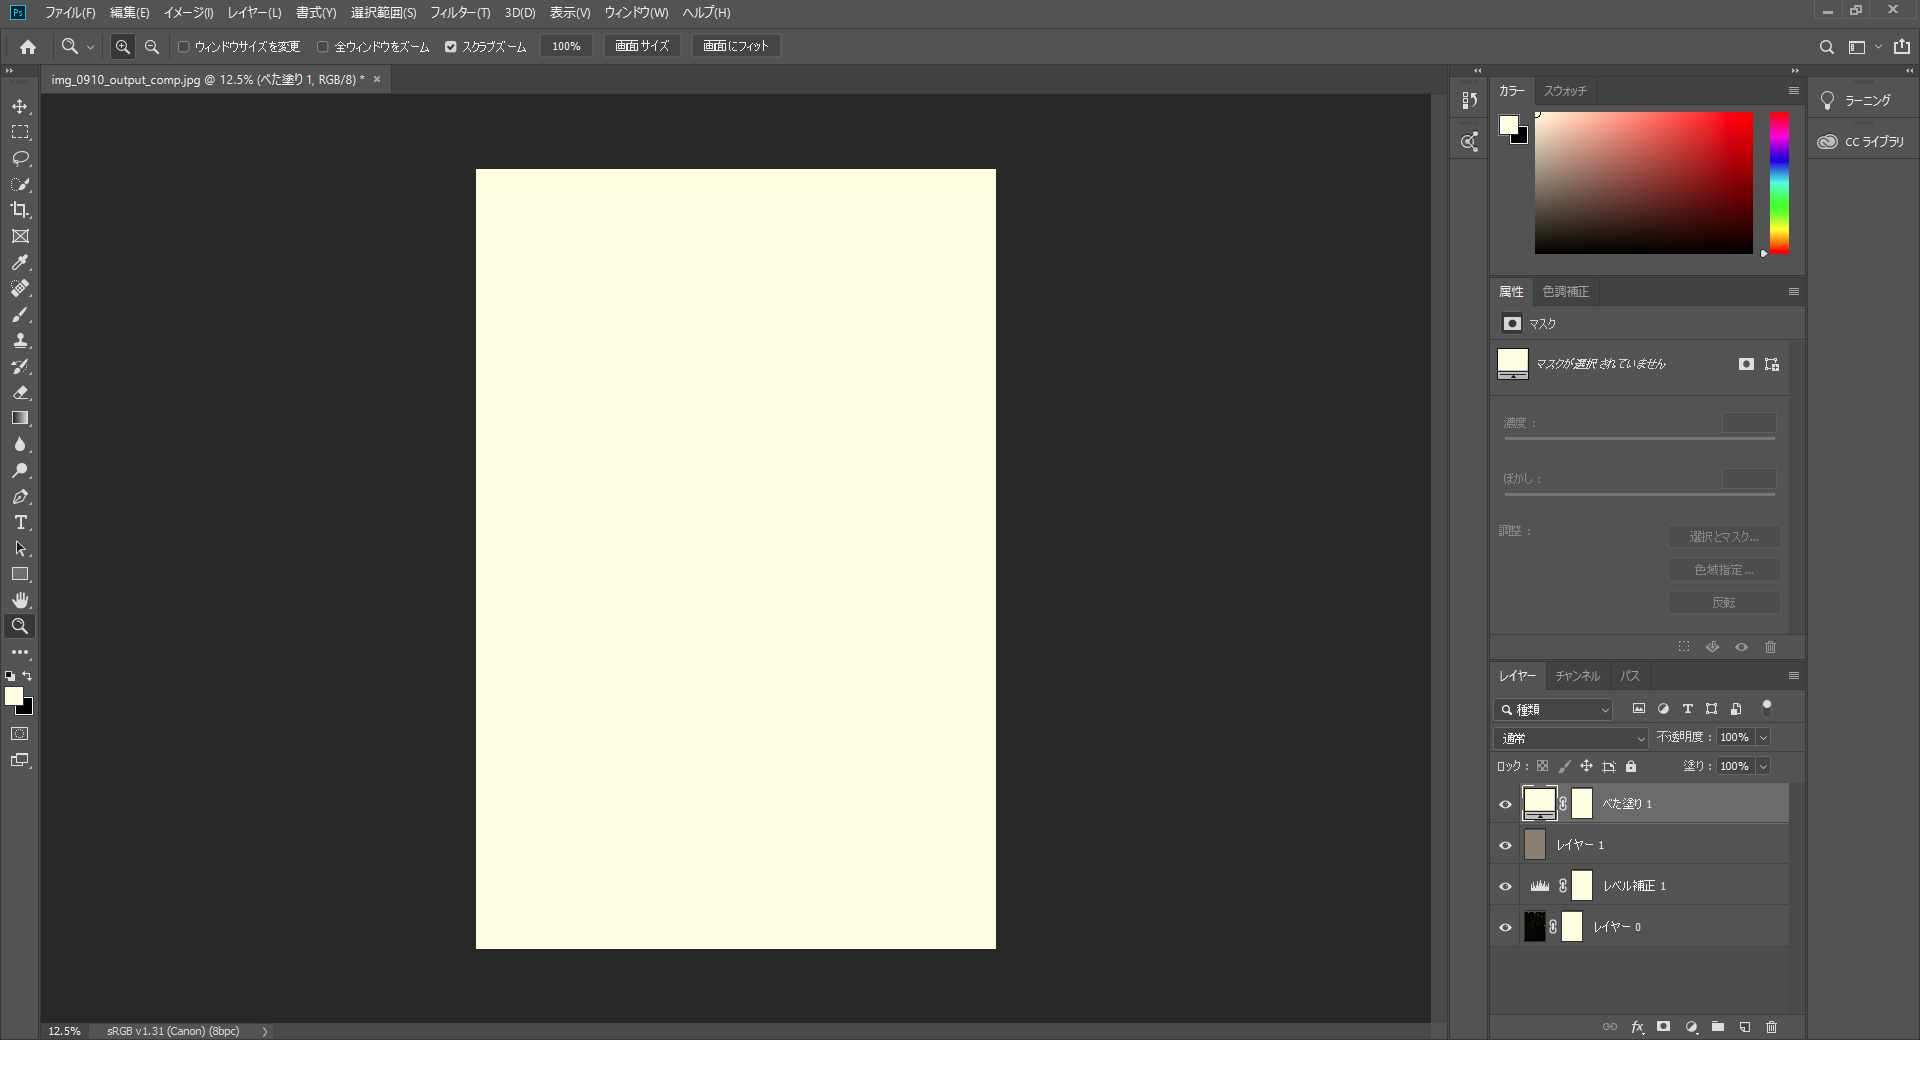
Task: Select the Pen tool
Action: (20, 497)
